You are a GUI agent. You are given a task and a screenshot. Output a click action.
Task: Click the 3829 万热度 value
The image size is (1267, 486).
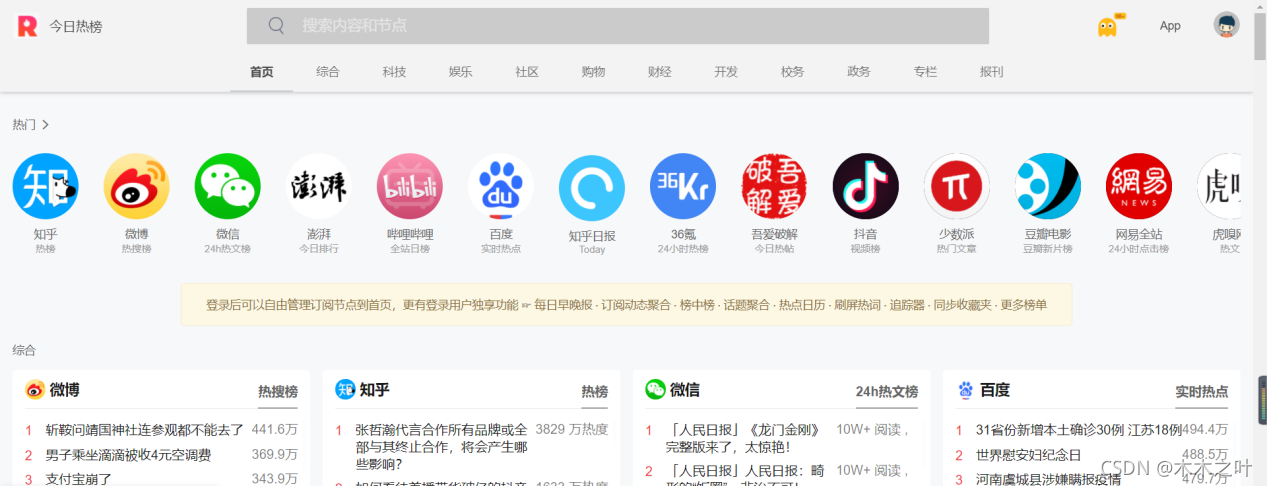[x=571, y=430]
